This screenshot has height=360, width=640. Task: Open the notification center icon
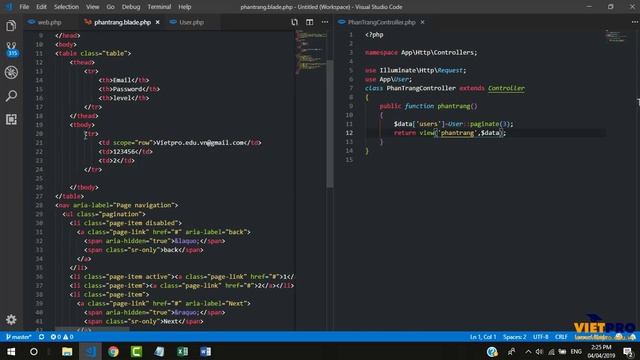tap(629, 352)
